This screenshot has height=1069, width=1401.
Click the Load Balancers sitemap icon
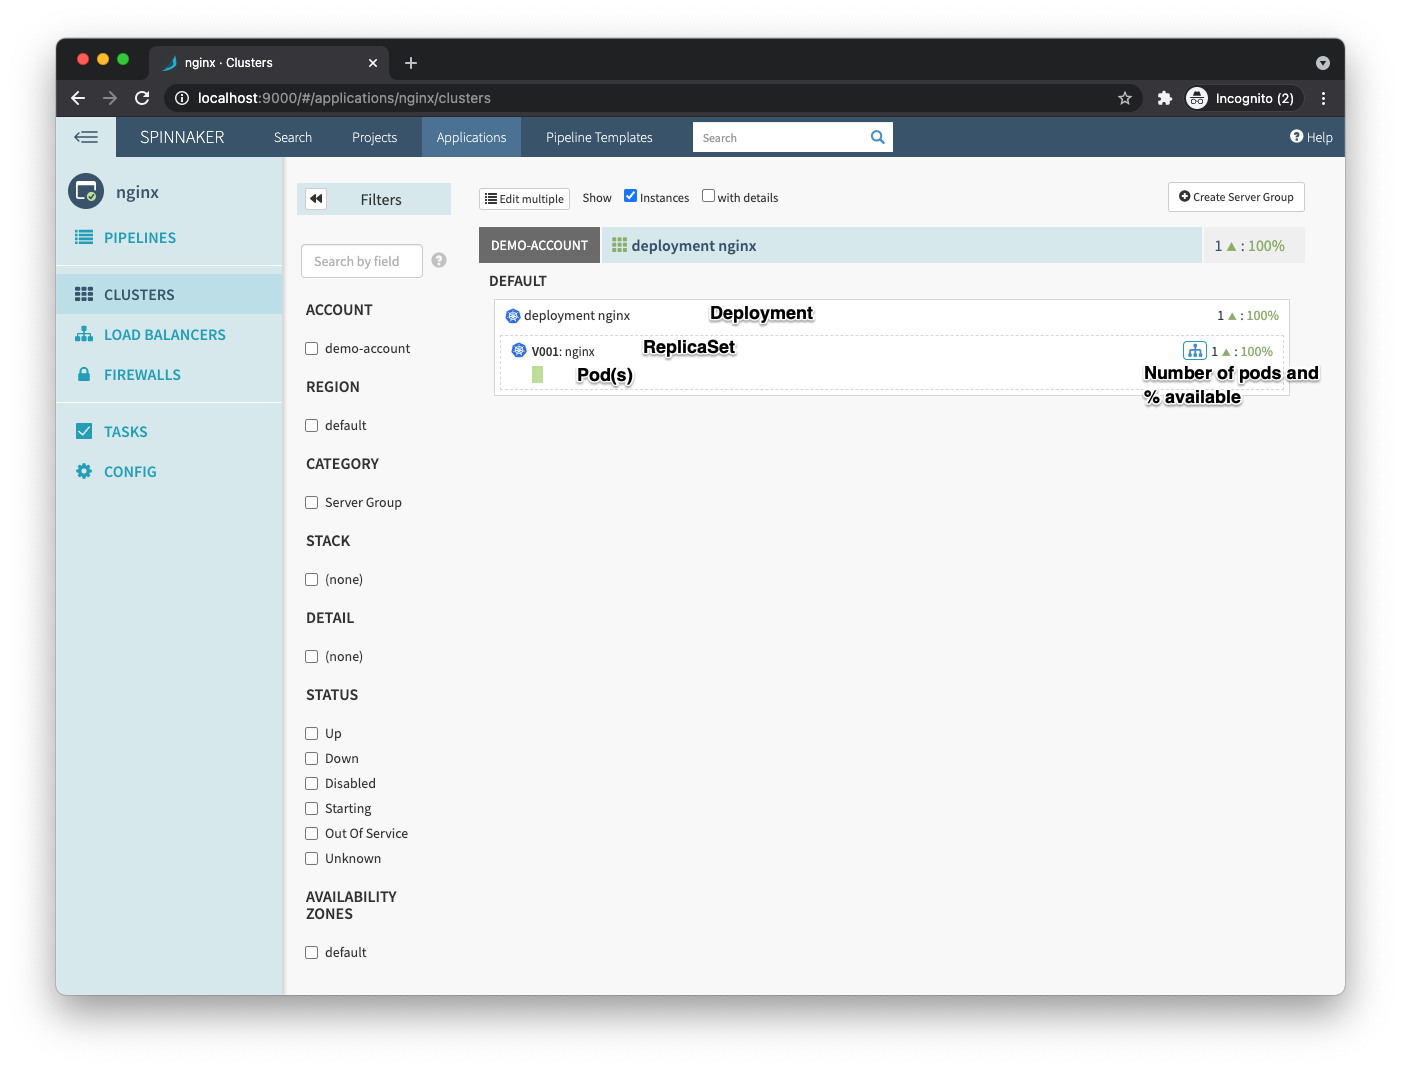coord(84,334)
